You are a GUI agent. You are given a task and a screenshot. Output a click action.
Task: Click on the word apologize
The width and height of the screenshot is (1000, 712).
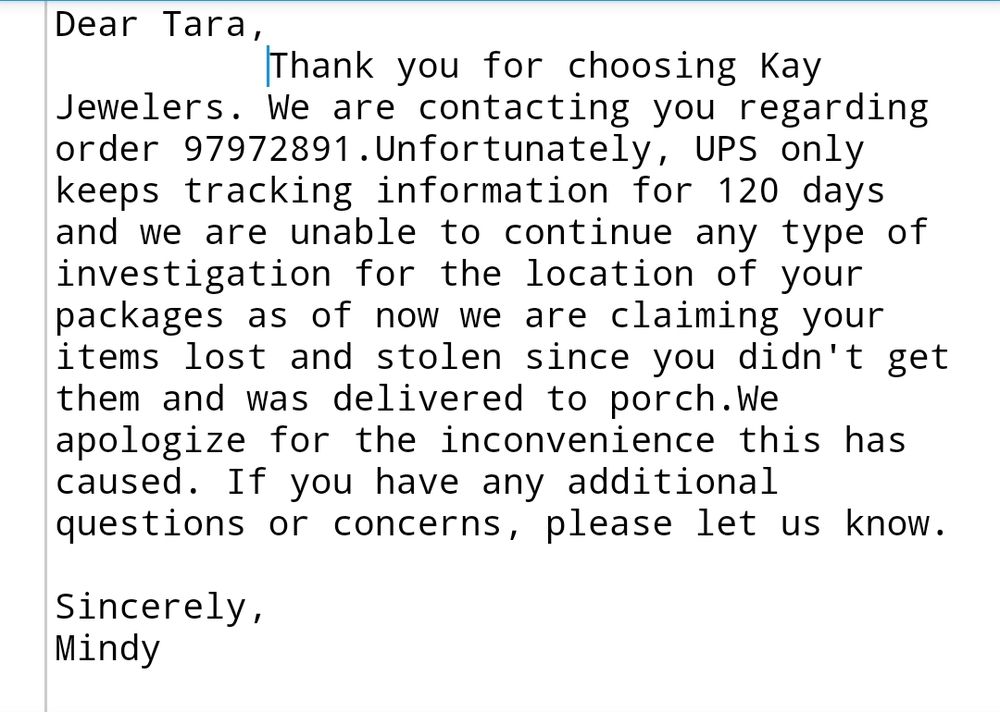pyautogui.click(x=150, y=441)
